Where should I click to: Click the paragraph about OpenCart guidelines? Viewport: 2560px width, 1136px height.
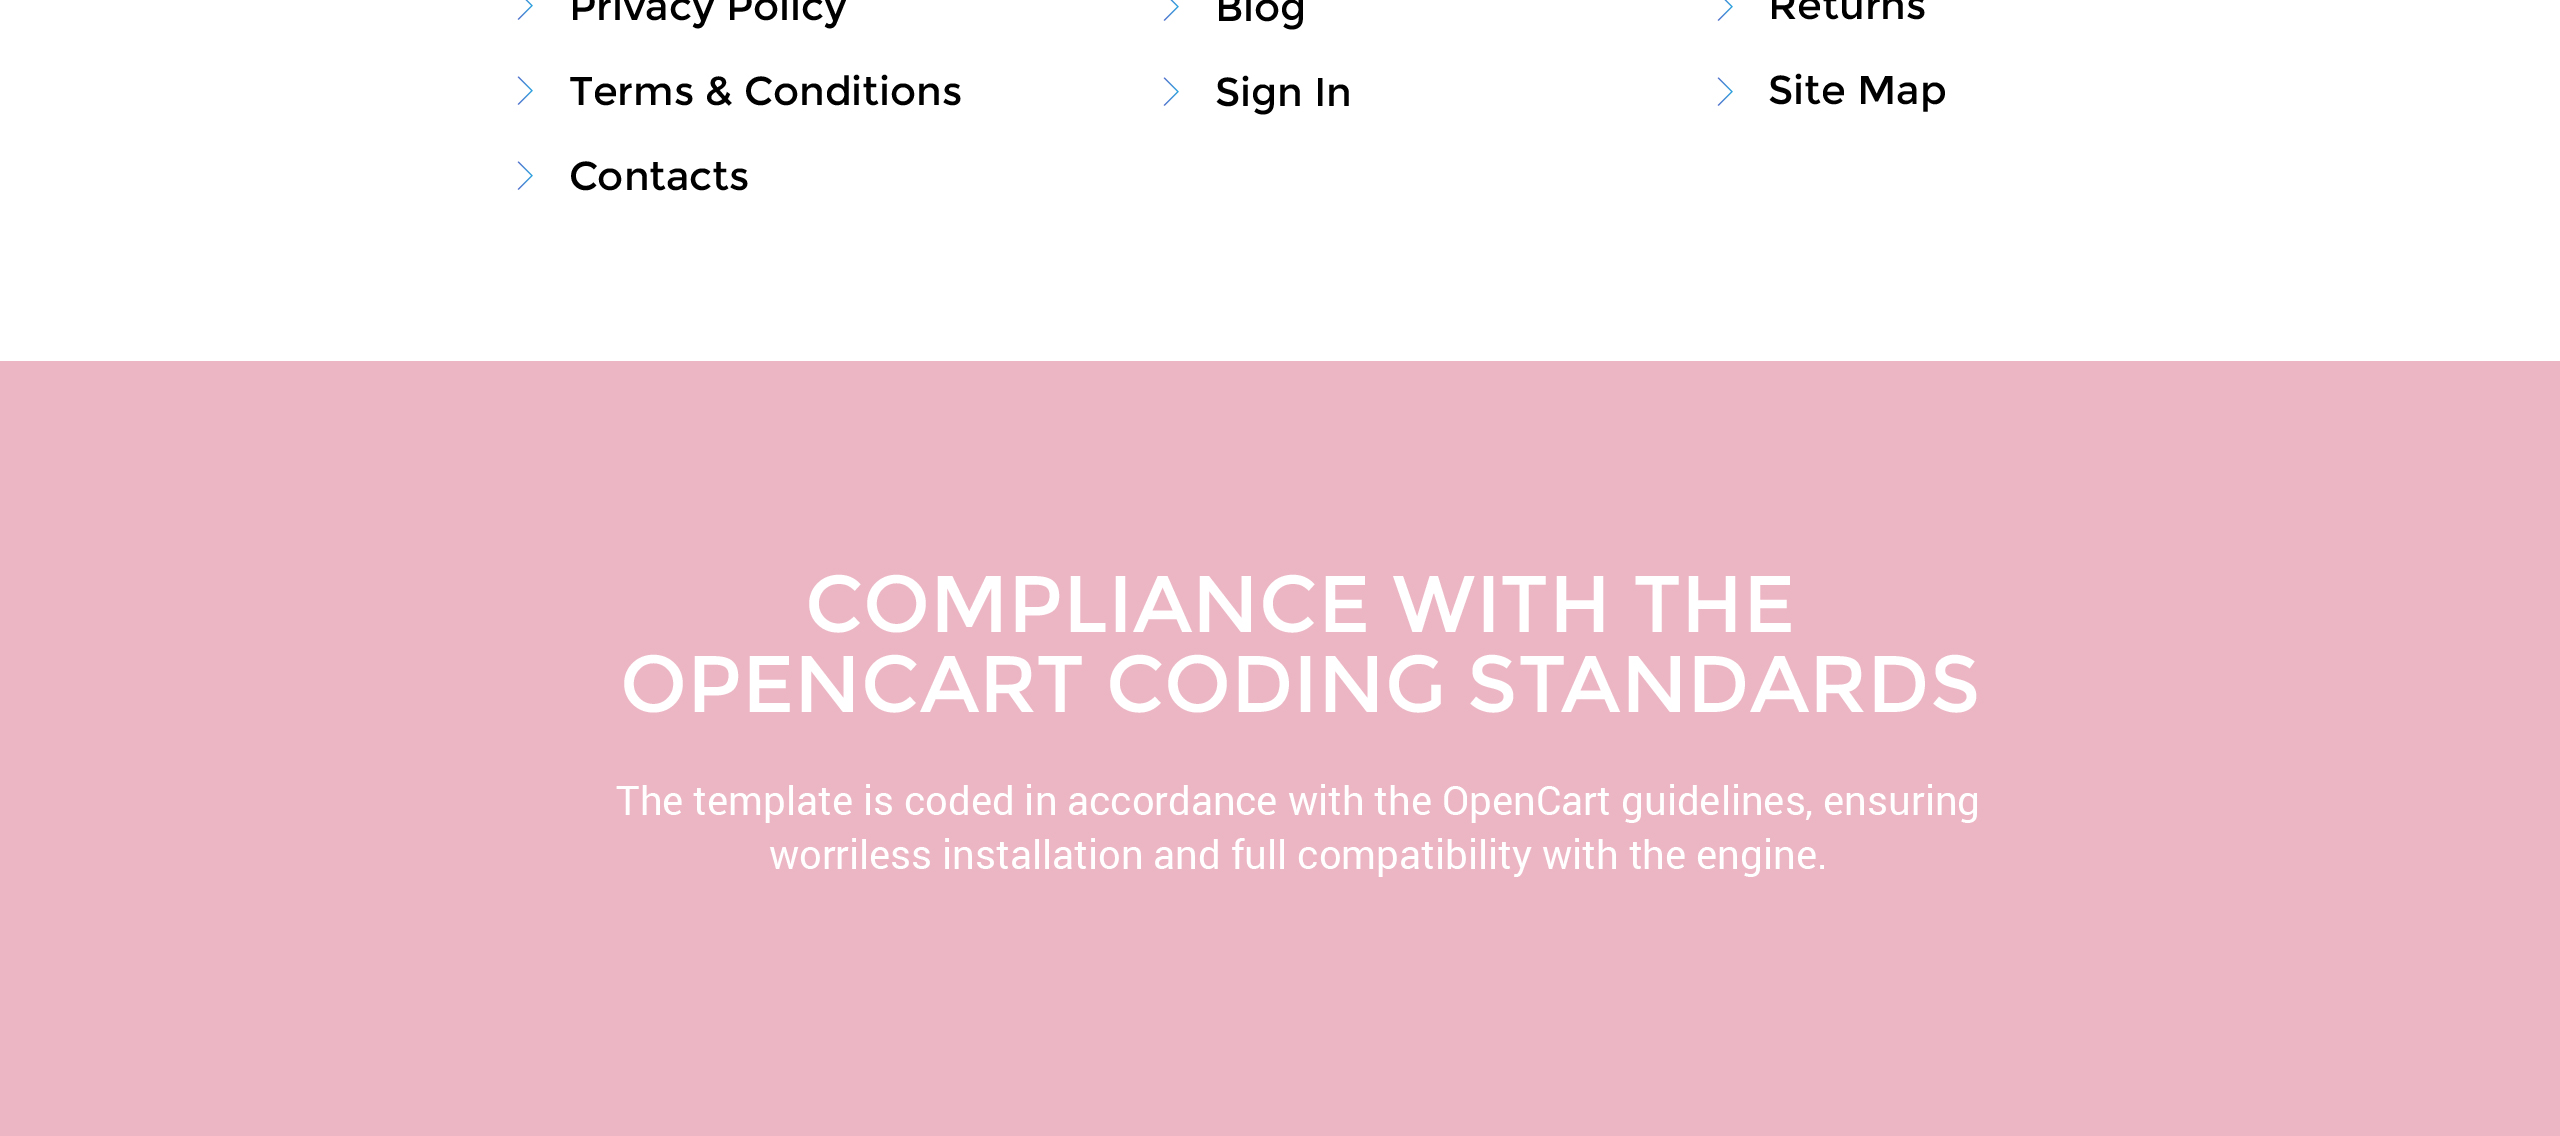coord(1298,828)
